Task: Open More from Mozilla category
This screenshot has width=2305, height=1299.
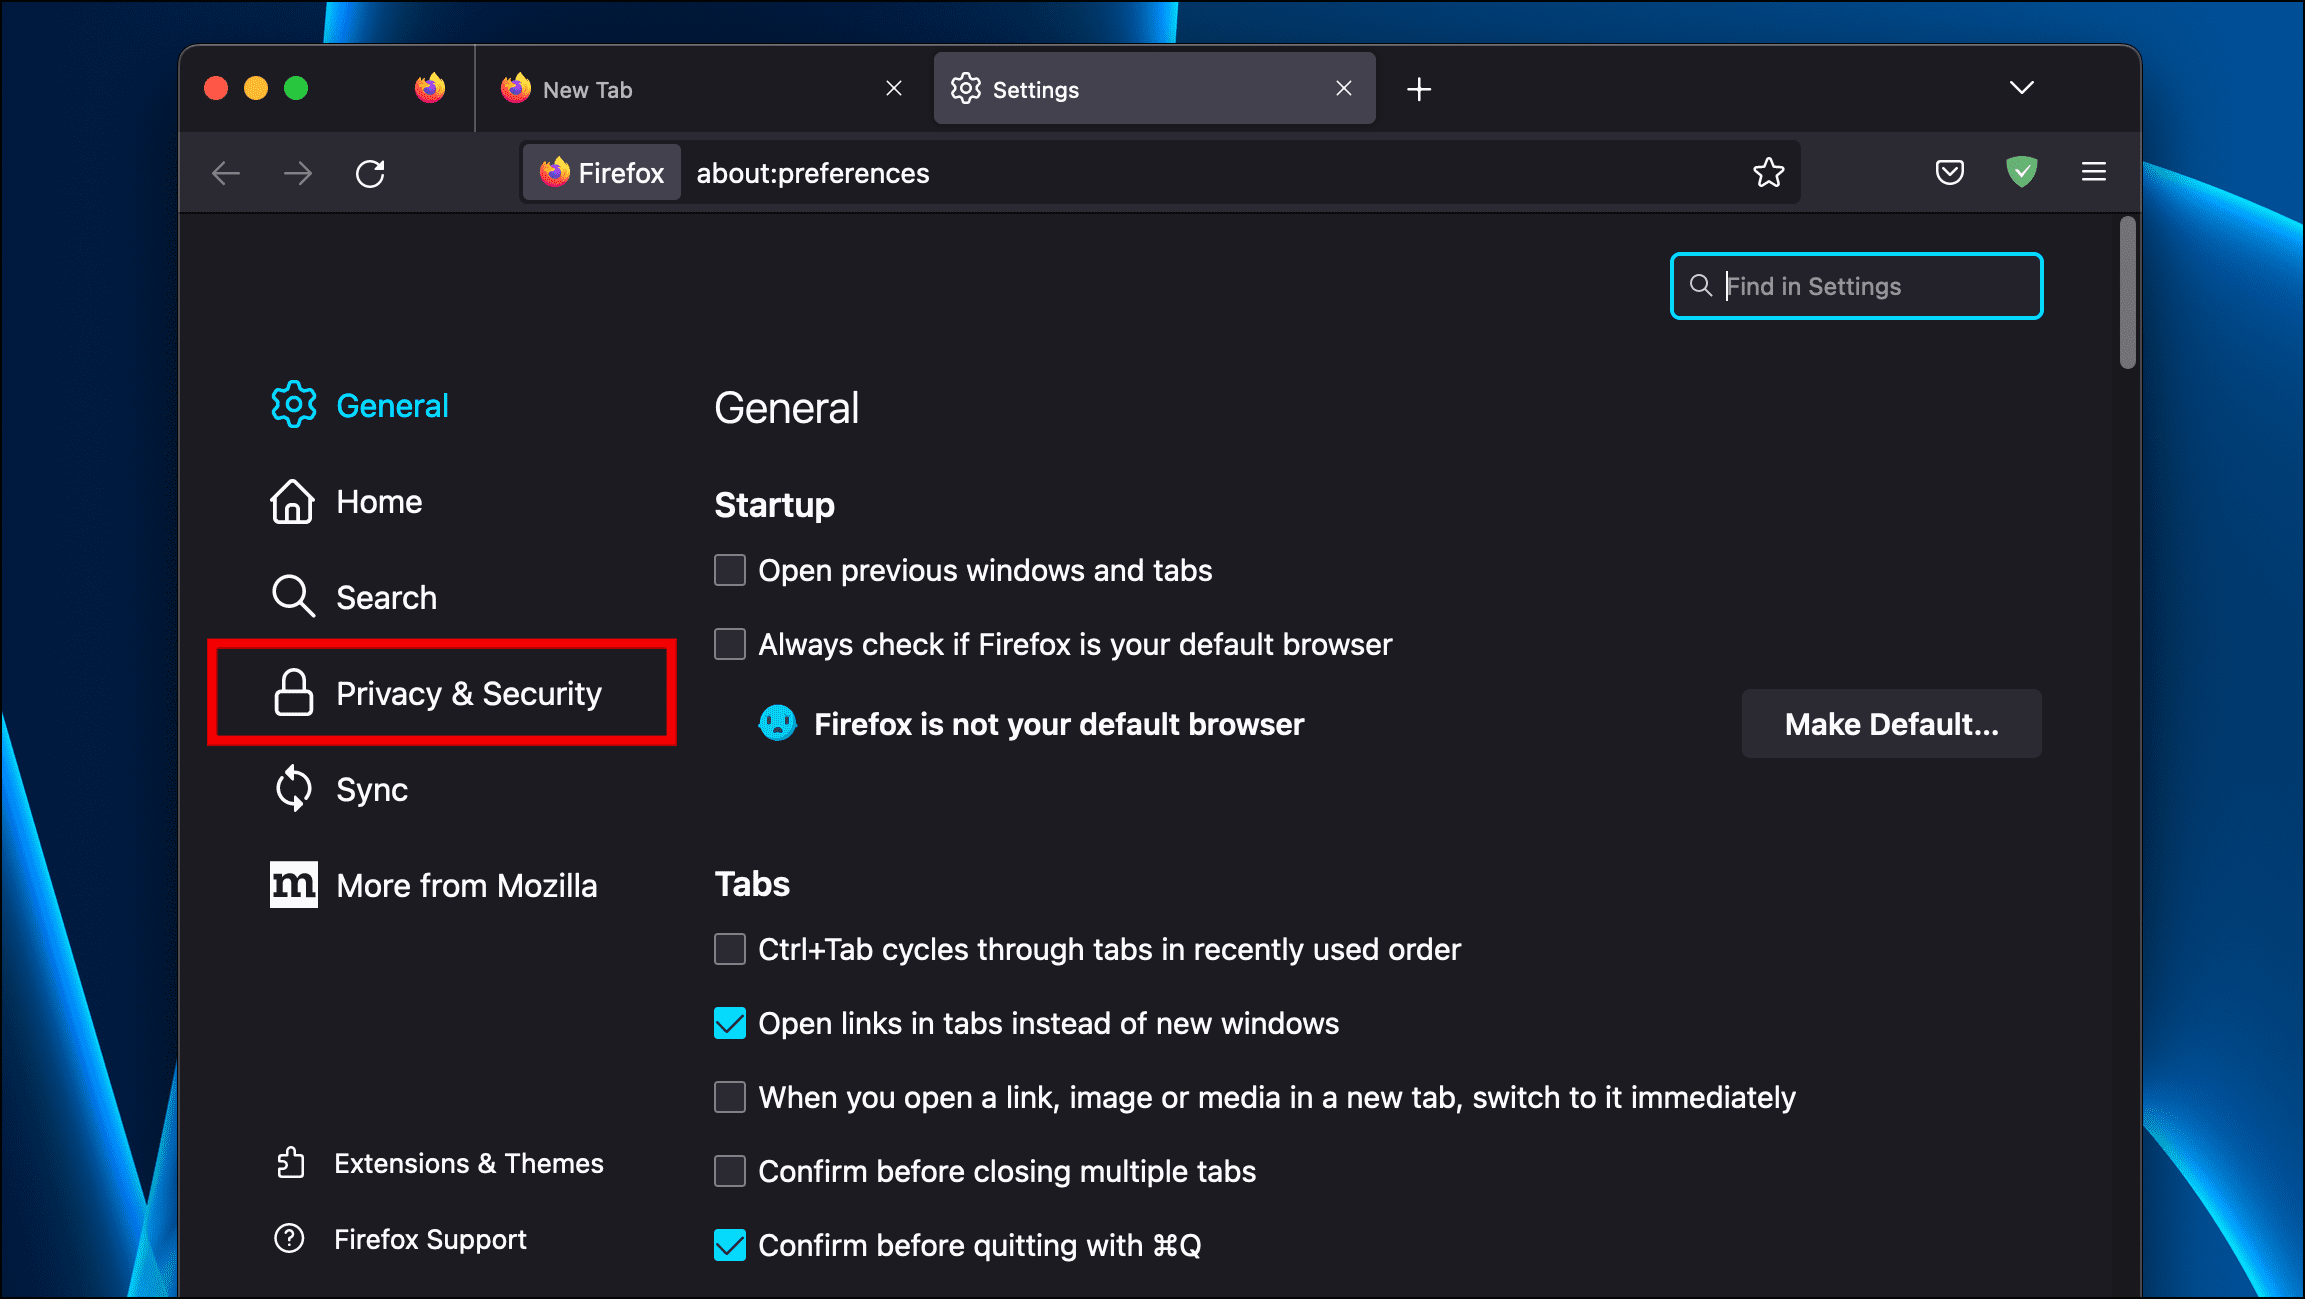Action: pos(434,885)
